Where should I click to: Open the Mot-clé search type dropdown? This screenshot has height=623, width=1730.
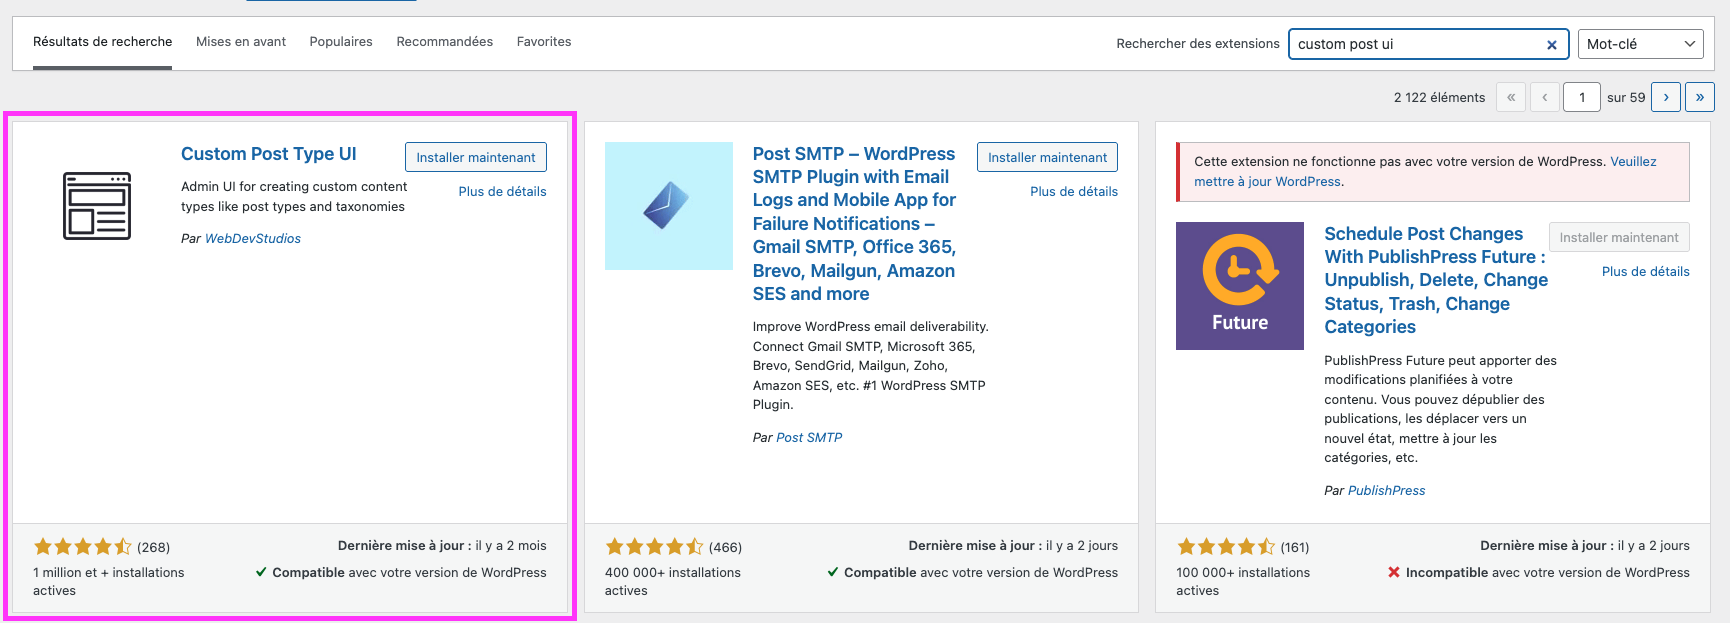click(1641, 44)
